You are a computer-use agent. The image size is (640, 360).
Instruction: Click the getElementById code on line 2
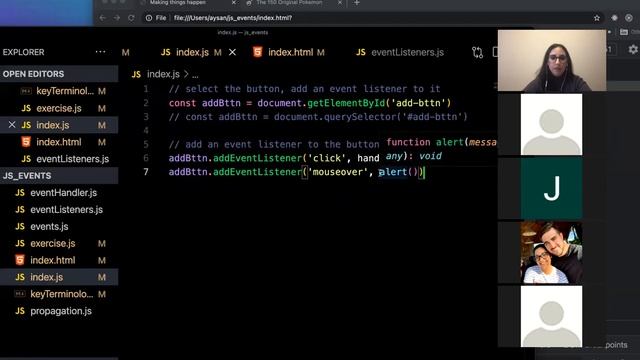point(346,103)
